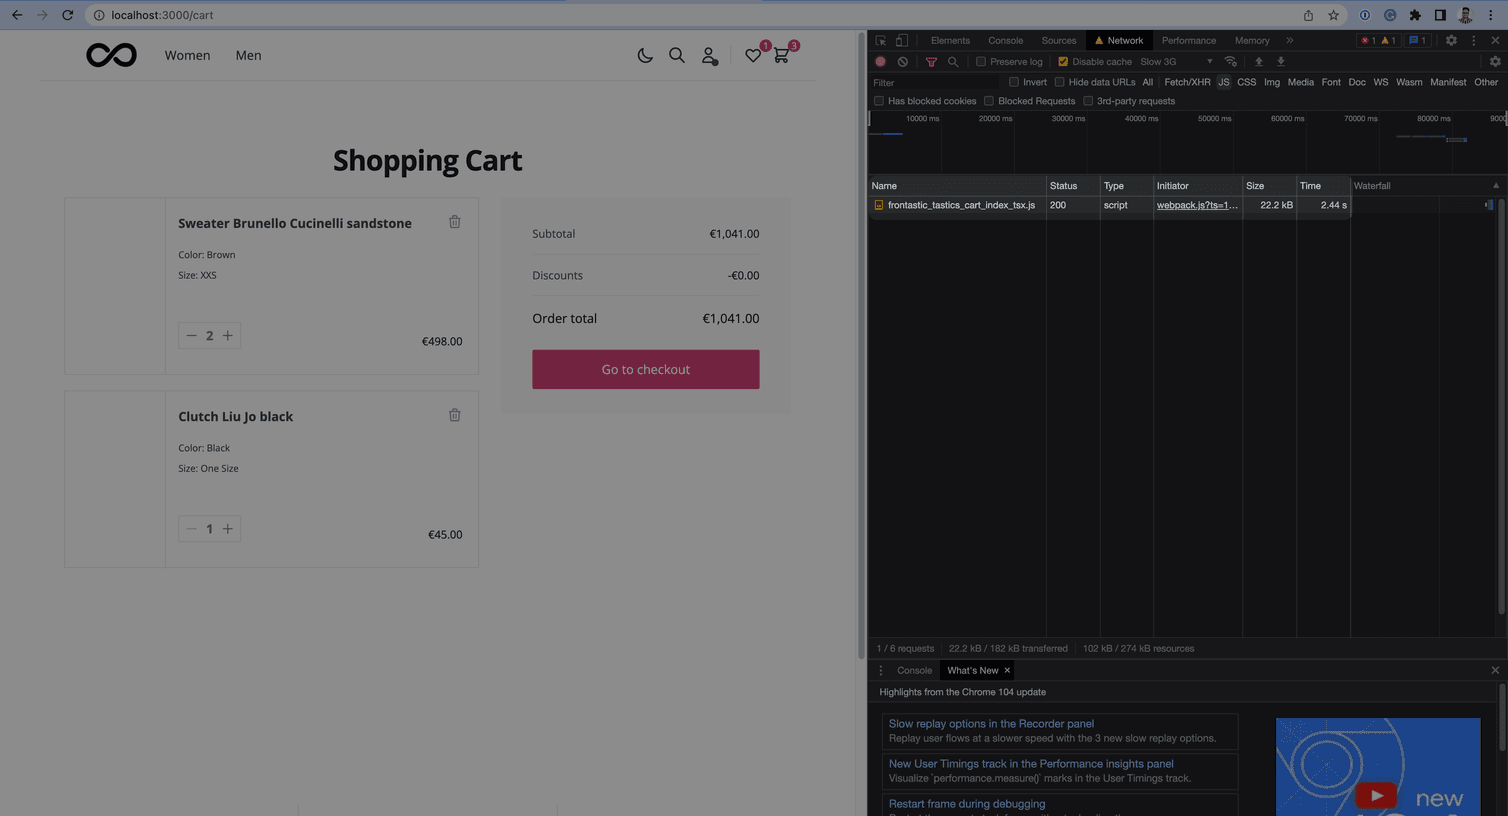Disable the Disable cache checkbox
Screen dimensions: 1508x816
1063,61
